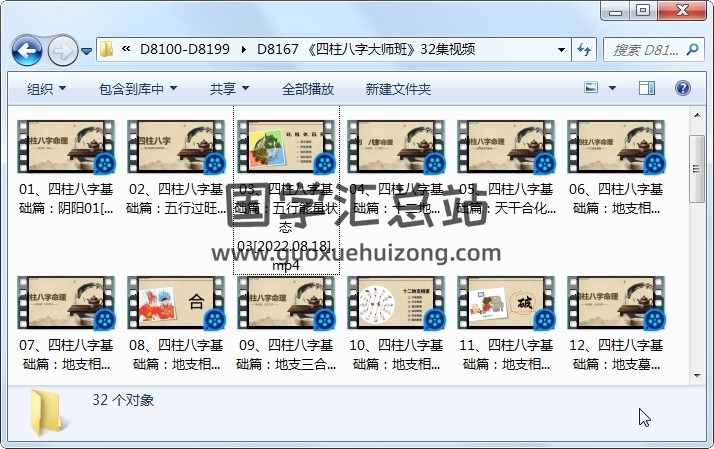Click file name 06、四柱八字基础篇：地支相
The height and width of the screenshot is (449, 714).
click(x=616, y=199)
